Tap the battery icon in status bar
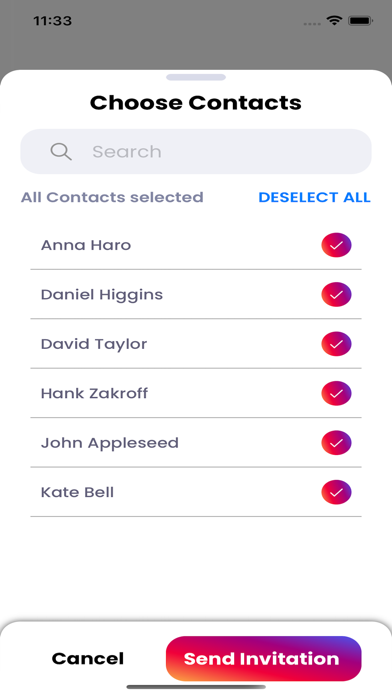 point(360,20)
